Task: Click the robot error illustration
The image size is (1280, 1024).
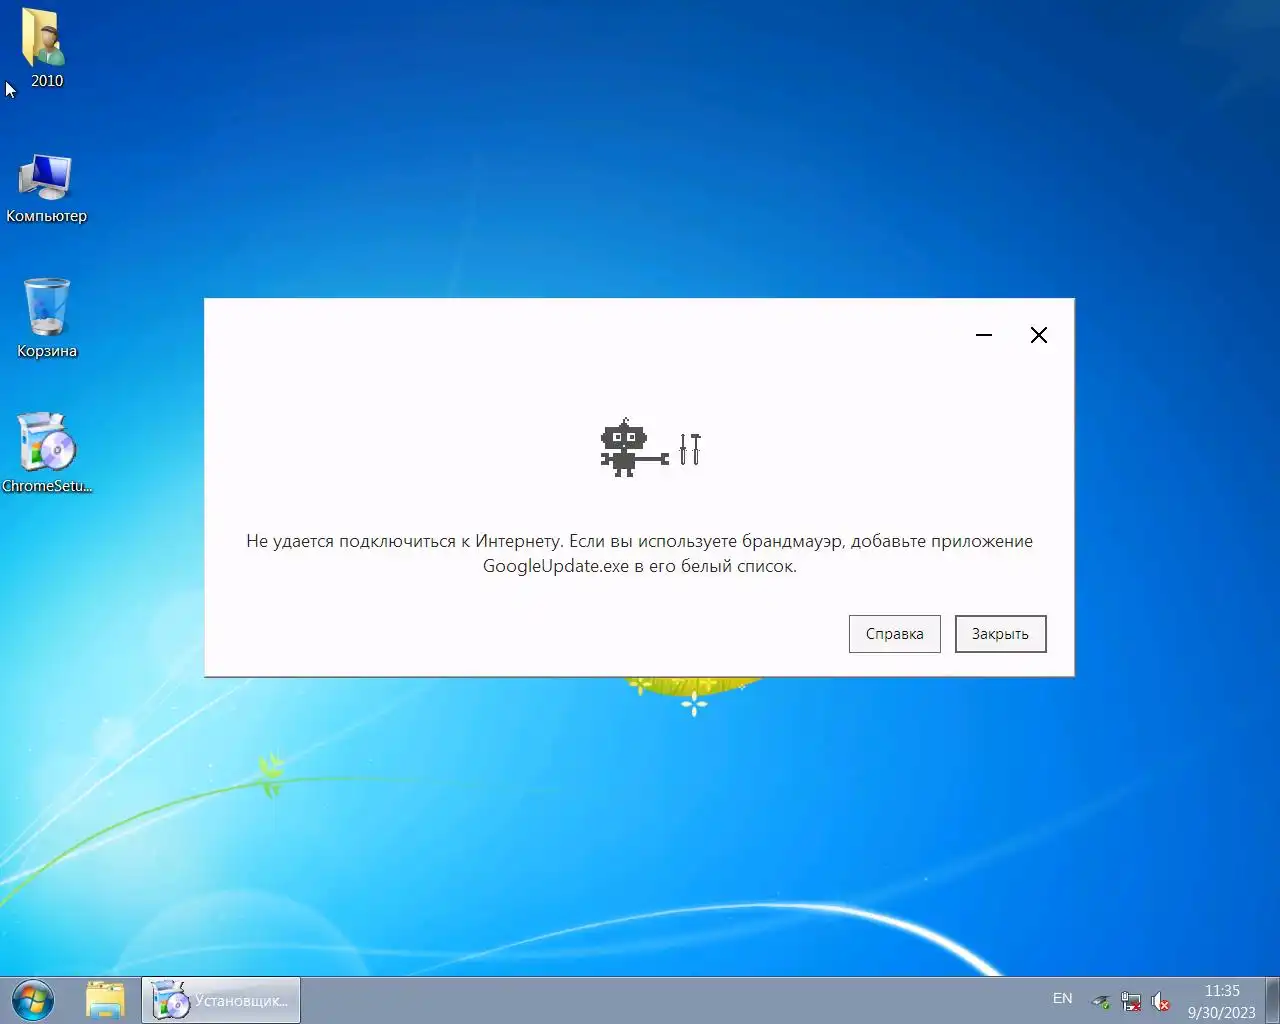Action: [650, 448]
